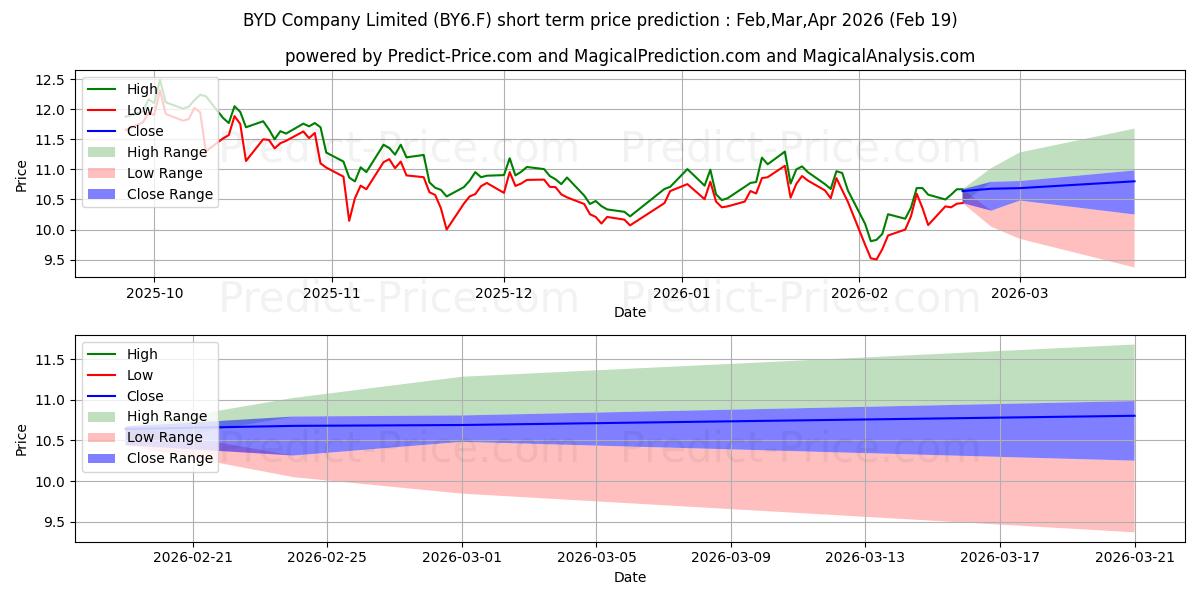Select the Close legend entry in top chart
The image size is (1200, 600).
144,131
